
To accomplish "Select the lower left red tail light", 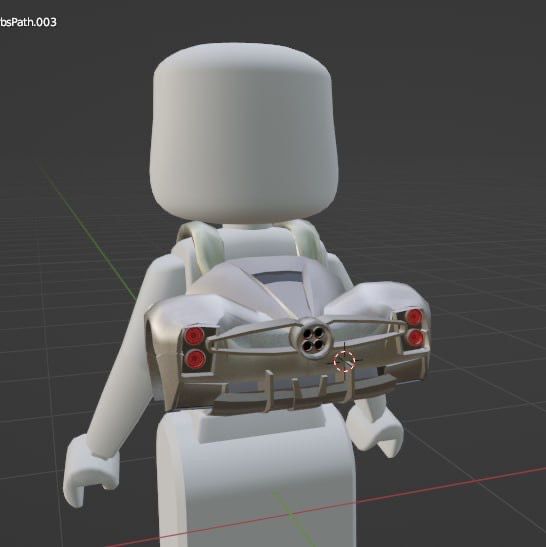I will click(x=195, y=360).
